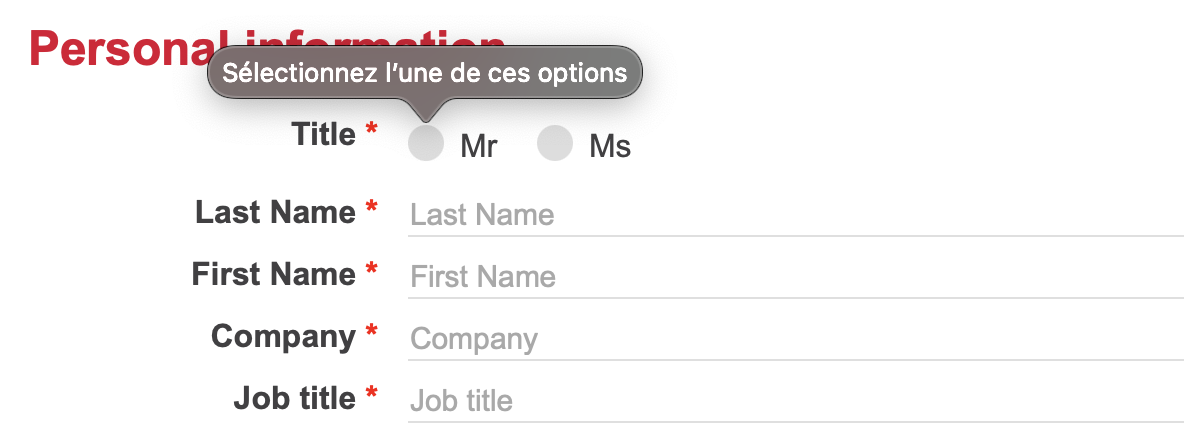Click into the Company text field
Viewport: 1204px width, 438px height.
coord(794,339)
